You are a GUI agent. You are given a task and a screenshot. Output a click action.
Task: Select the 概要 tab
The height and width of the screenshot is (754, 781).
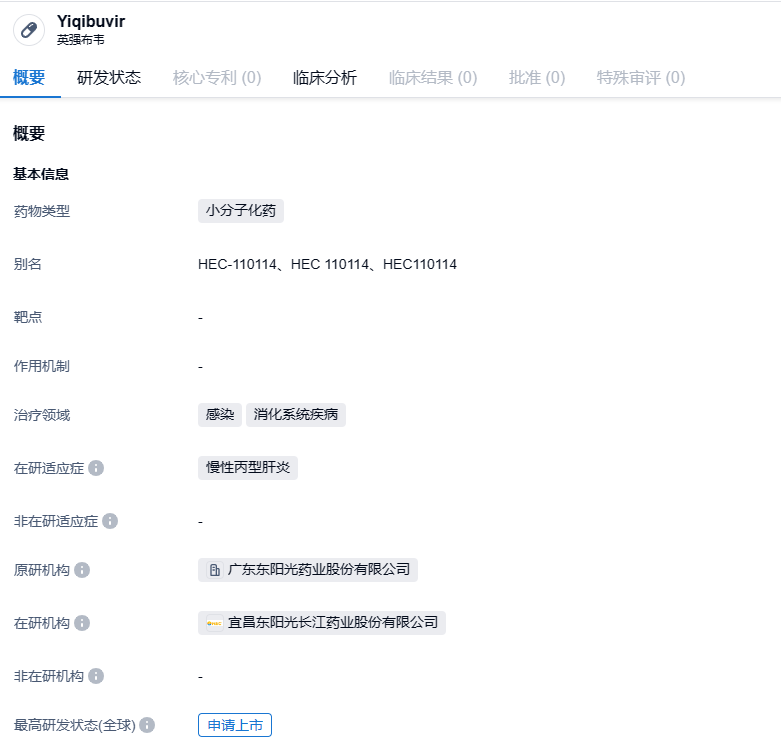29,78
